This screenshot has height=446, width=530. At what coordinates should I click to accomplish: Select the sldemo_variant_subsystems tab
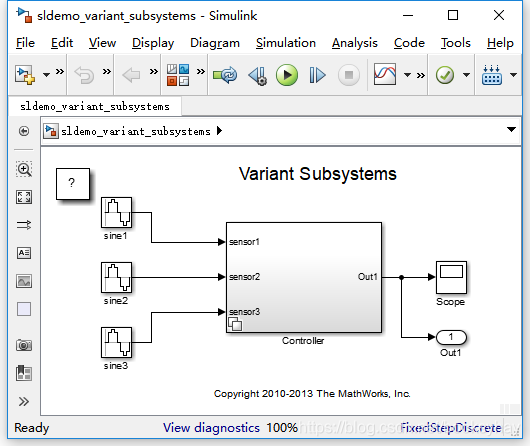[x=95, y=107]
